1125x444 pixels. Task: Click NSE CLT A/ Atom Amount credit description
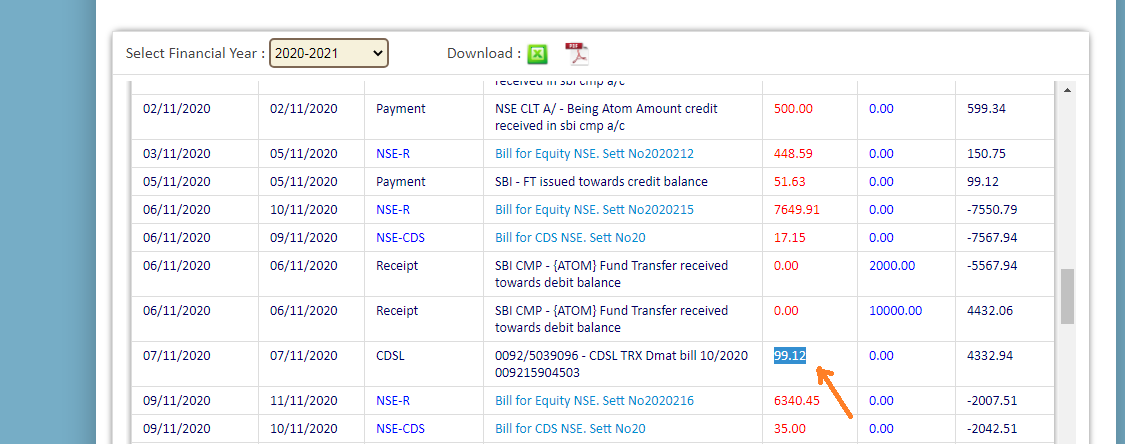(x=606, y=118)
